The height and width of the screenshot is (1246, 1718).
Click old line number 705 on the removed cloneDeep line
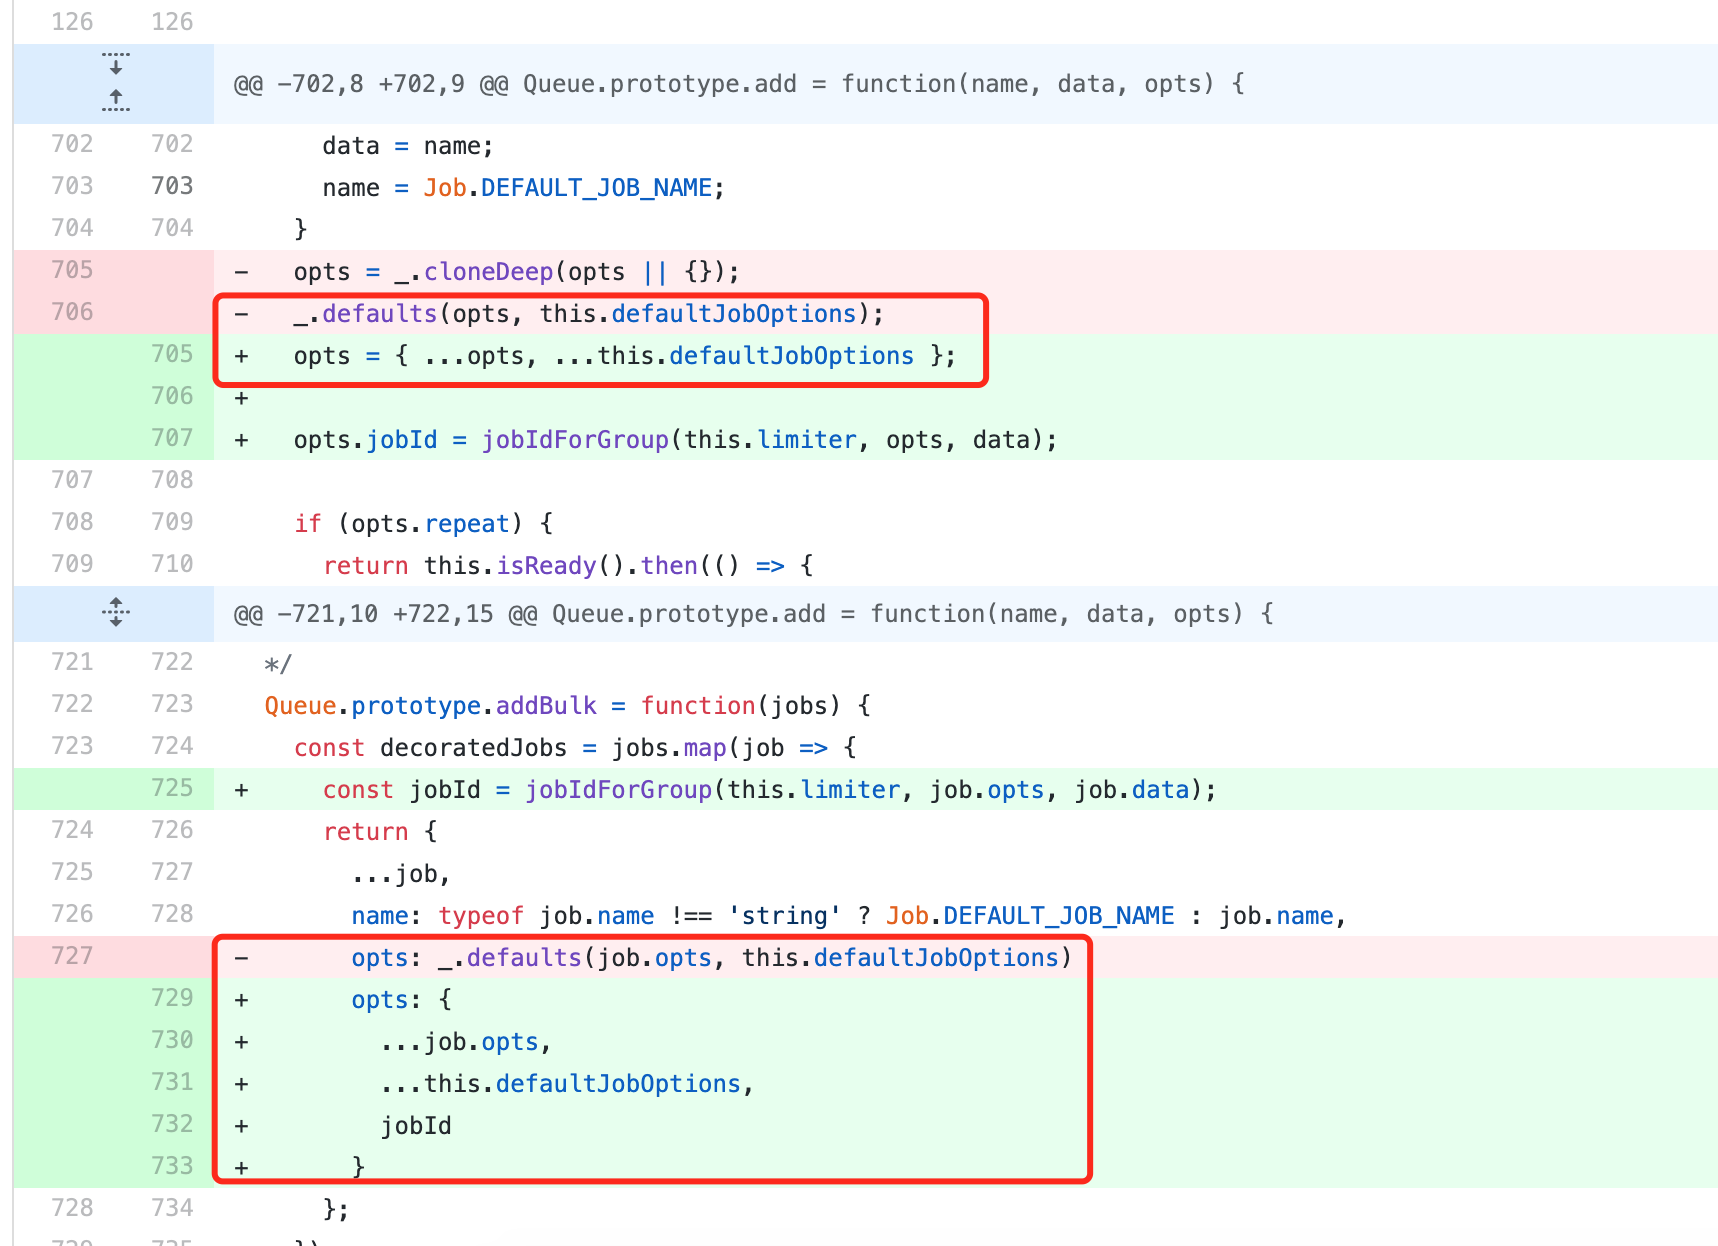tap(72, 270)
